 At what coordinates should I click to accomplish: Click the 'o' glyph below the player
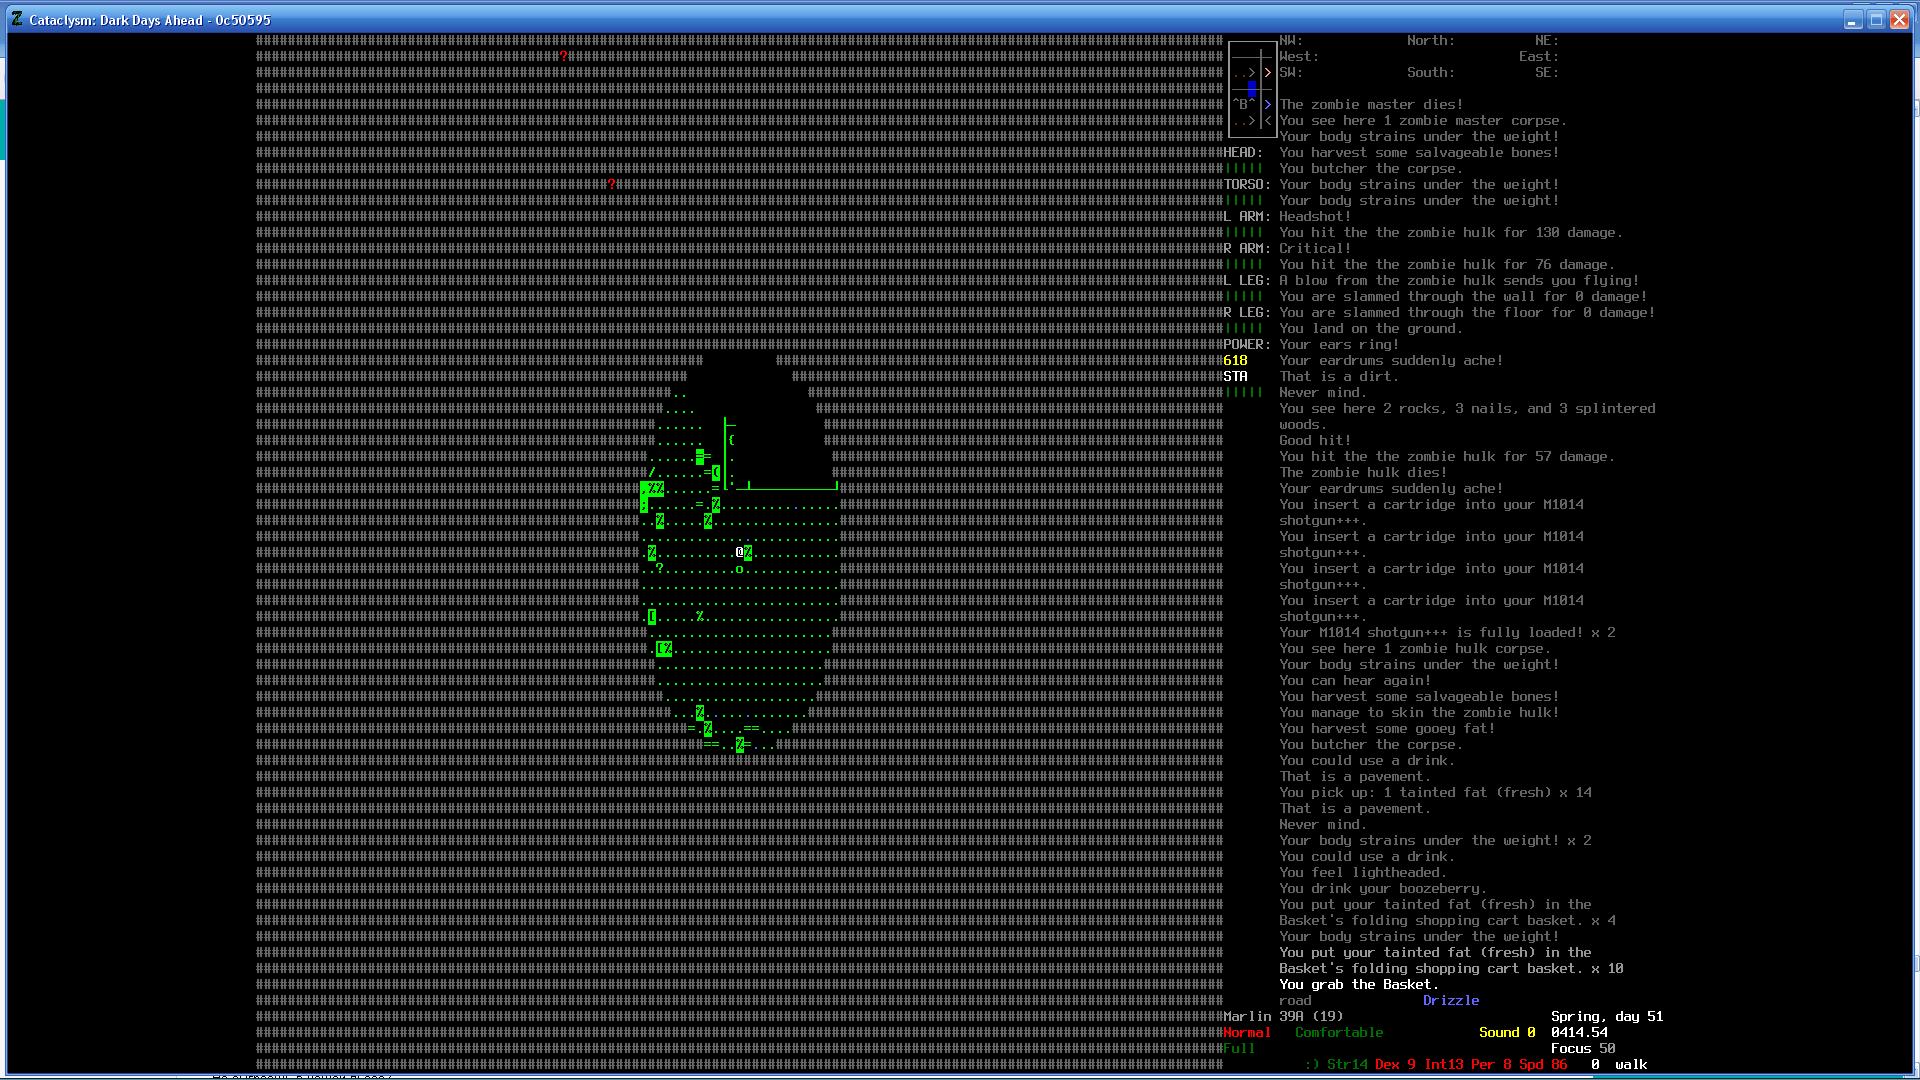point(740,569)
